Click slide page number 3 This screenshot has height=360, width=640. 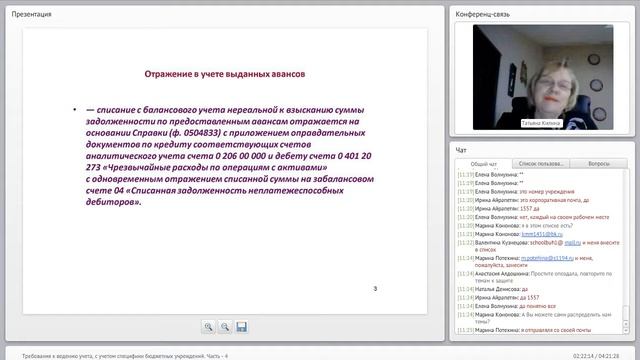point(375,289)
